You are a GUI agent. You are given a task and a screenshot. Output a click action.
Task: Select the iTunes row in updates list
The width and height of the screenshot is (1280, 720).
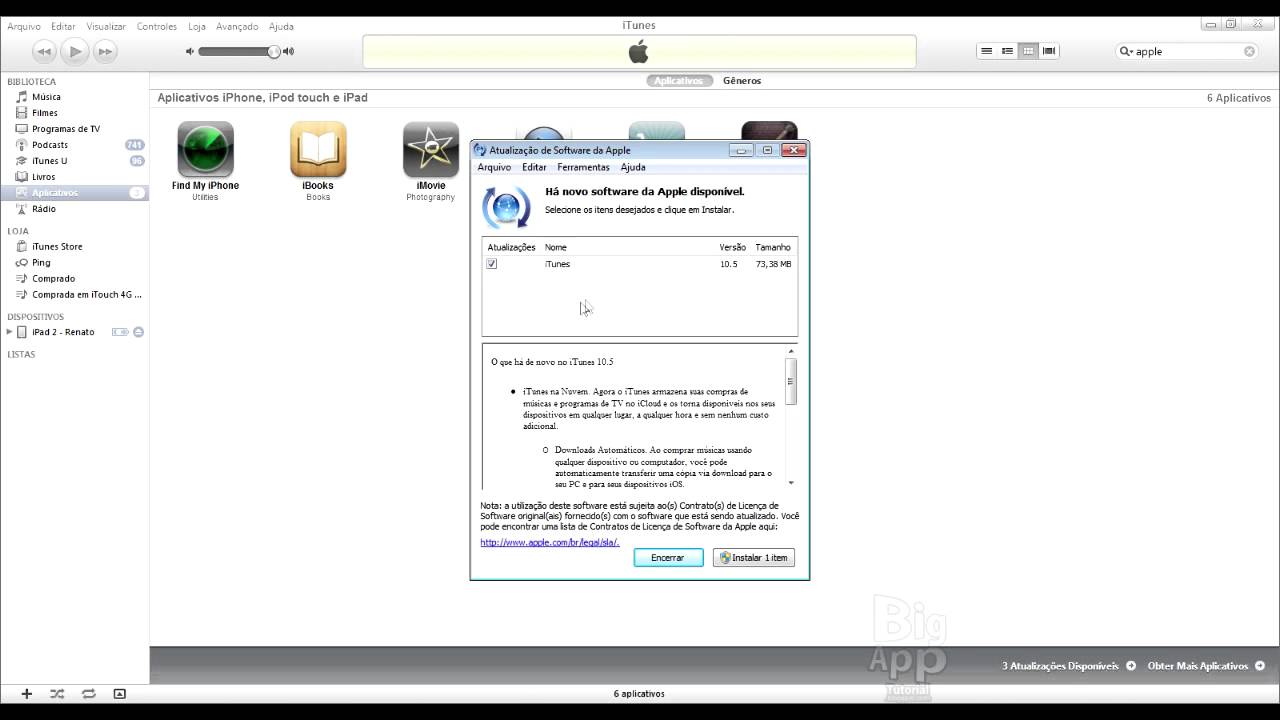[x=640, y=264]
